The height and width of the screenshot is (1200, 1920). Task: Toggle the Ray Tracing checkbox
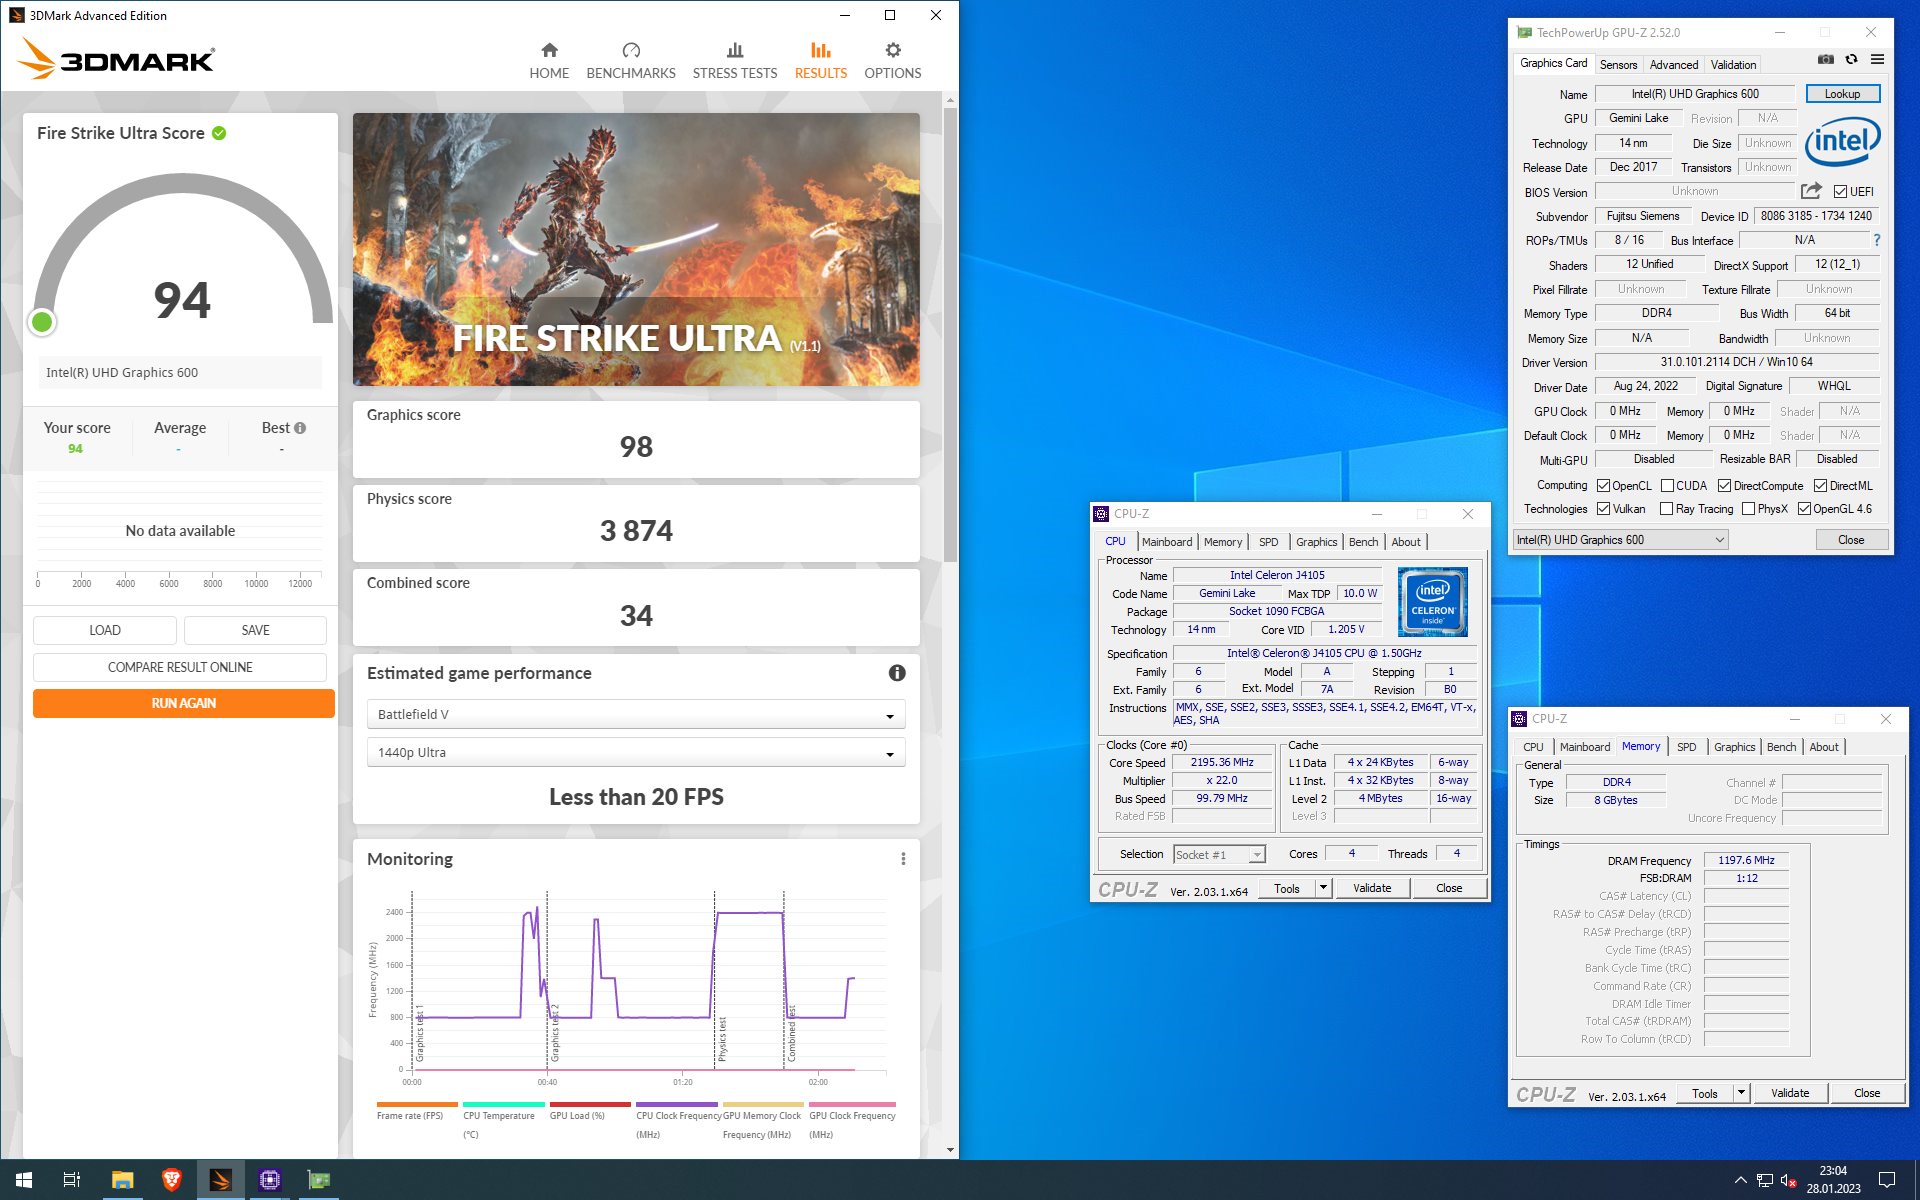click(1667, 509)
